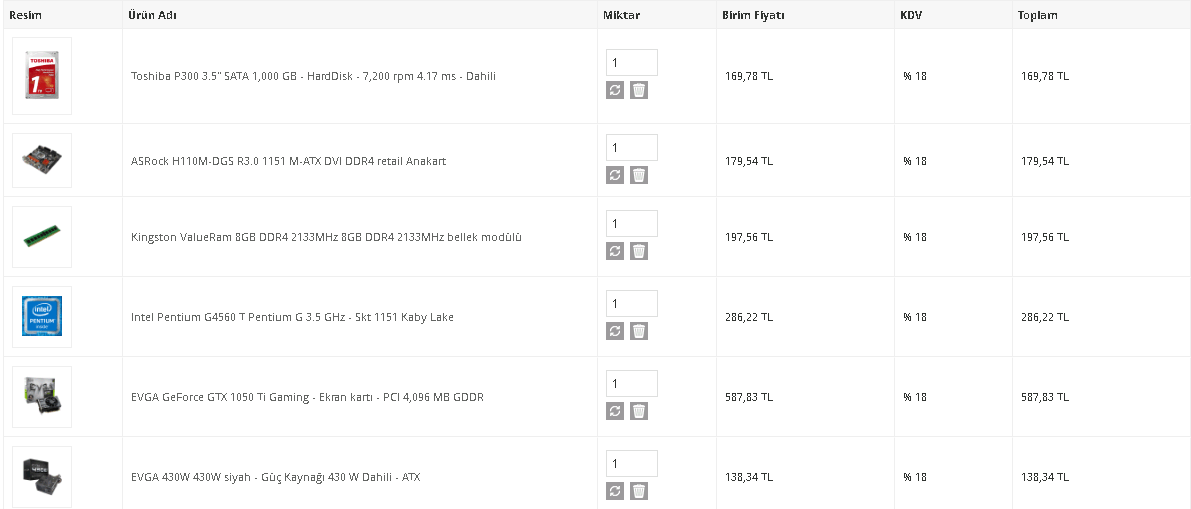Click quantity field for Toshiba P300 hard disk
The width and height of the screenshot is (1191, 509).
(631, 62)
